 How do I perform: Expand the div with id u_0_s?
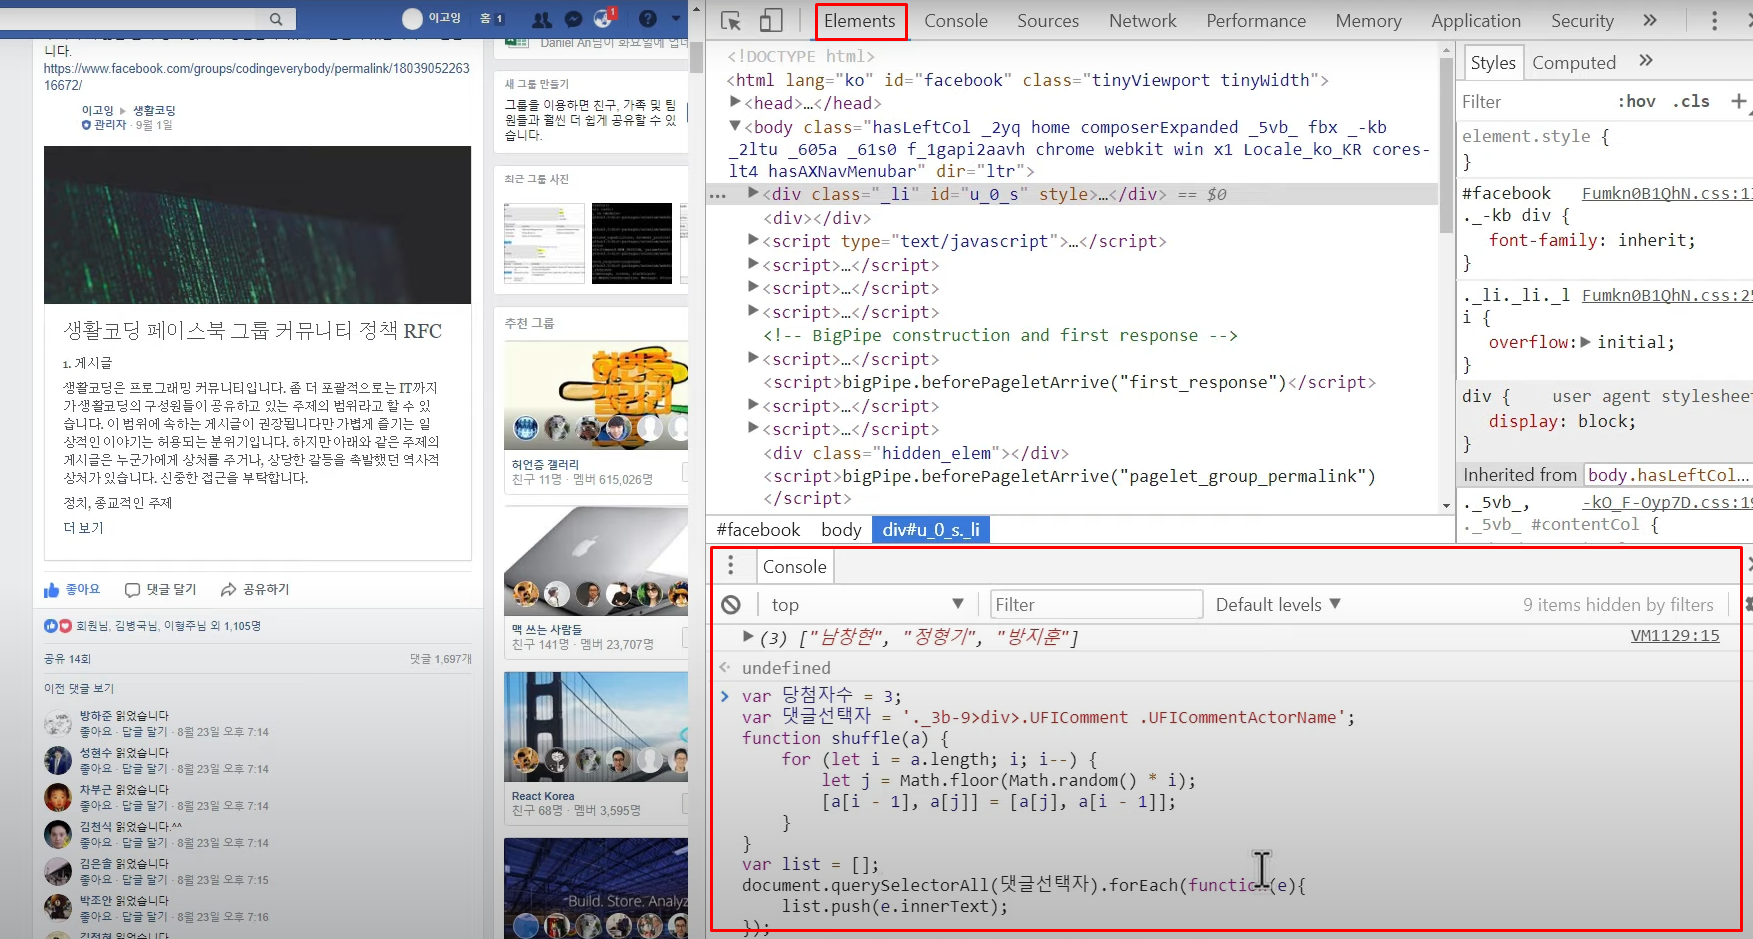[753, 193]
